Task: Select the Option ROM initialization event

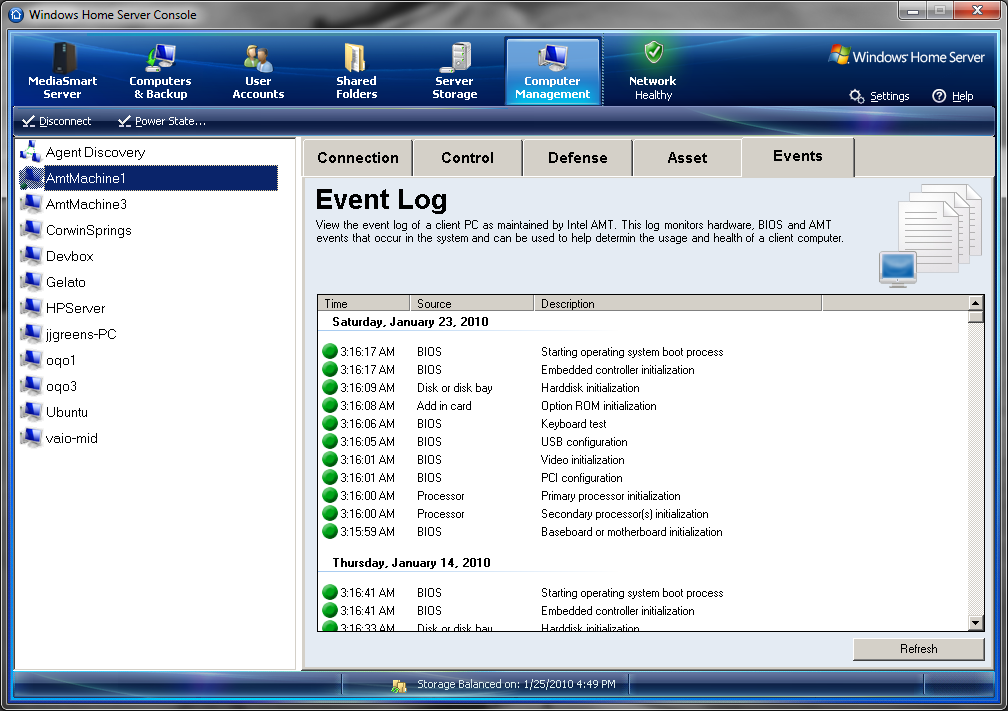Action: point(643,406)
